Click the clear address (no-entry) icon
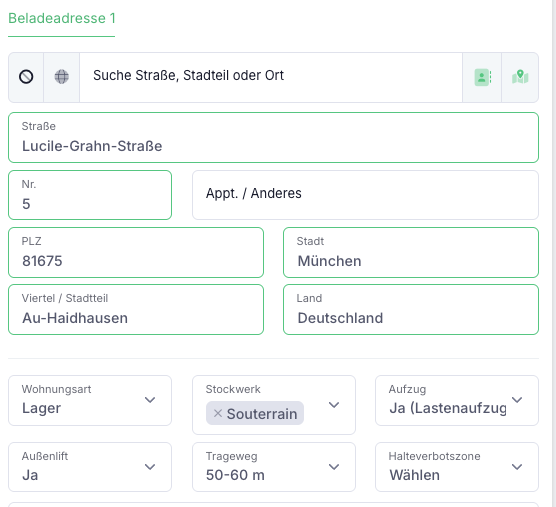 pyautogui.click(x=26, y=77)
